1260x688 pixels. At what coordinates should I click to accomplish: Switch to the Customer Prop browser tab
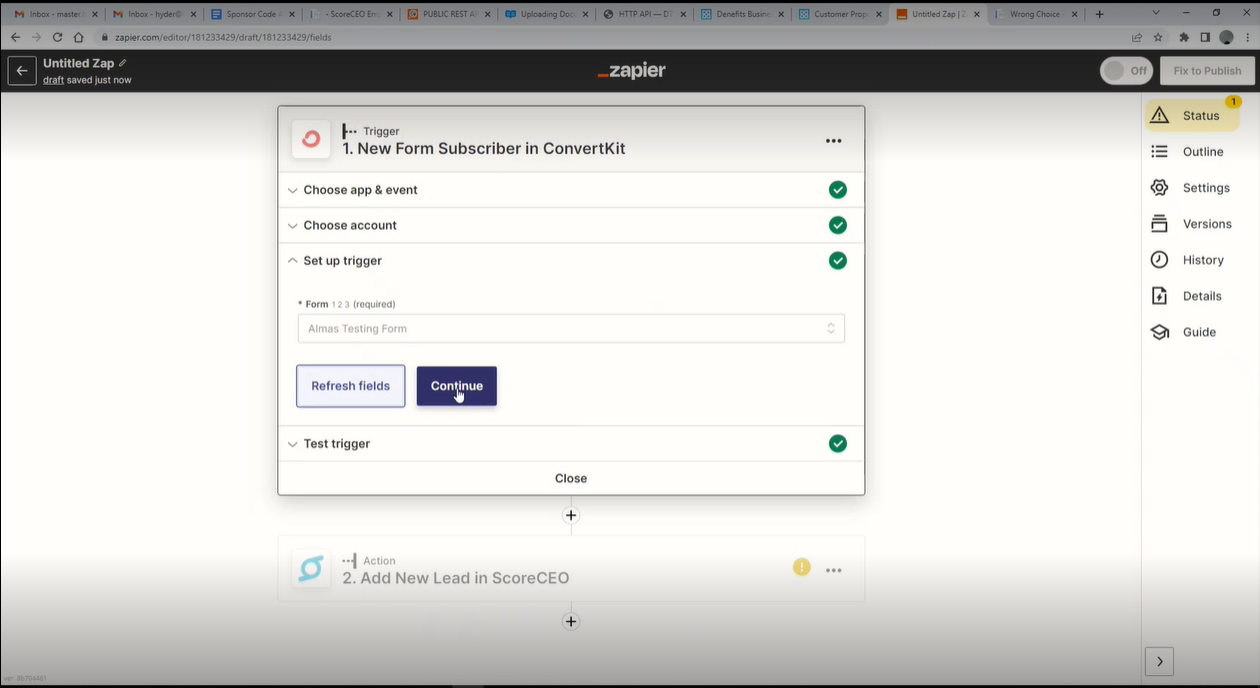tap(841, 14)
